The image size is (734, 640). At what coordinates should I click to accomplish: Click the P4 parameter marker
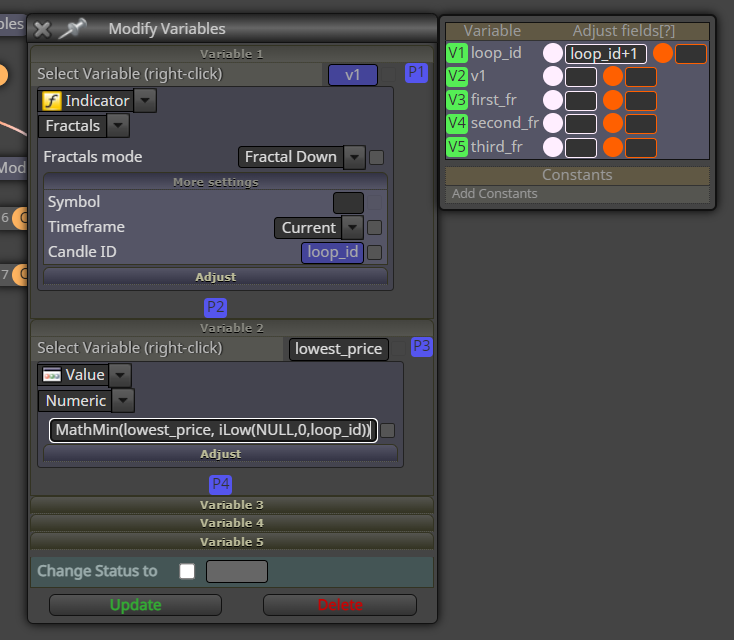coord(220,484)
